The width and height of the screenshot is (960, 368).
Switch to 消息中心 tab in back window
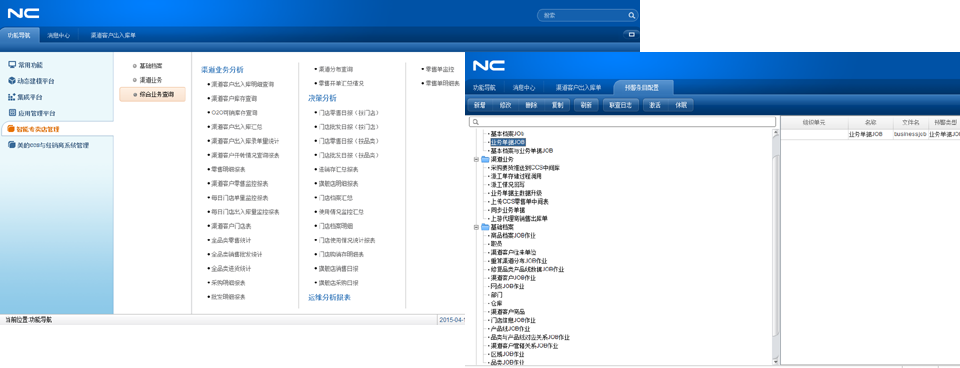(x=59, y=36)
